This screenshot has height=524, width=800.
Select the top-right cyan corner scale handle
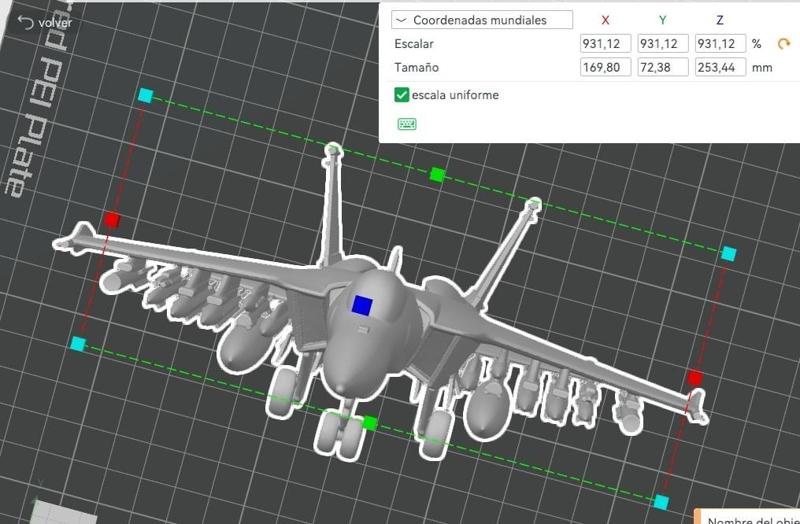tap(729, 254)
